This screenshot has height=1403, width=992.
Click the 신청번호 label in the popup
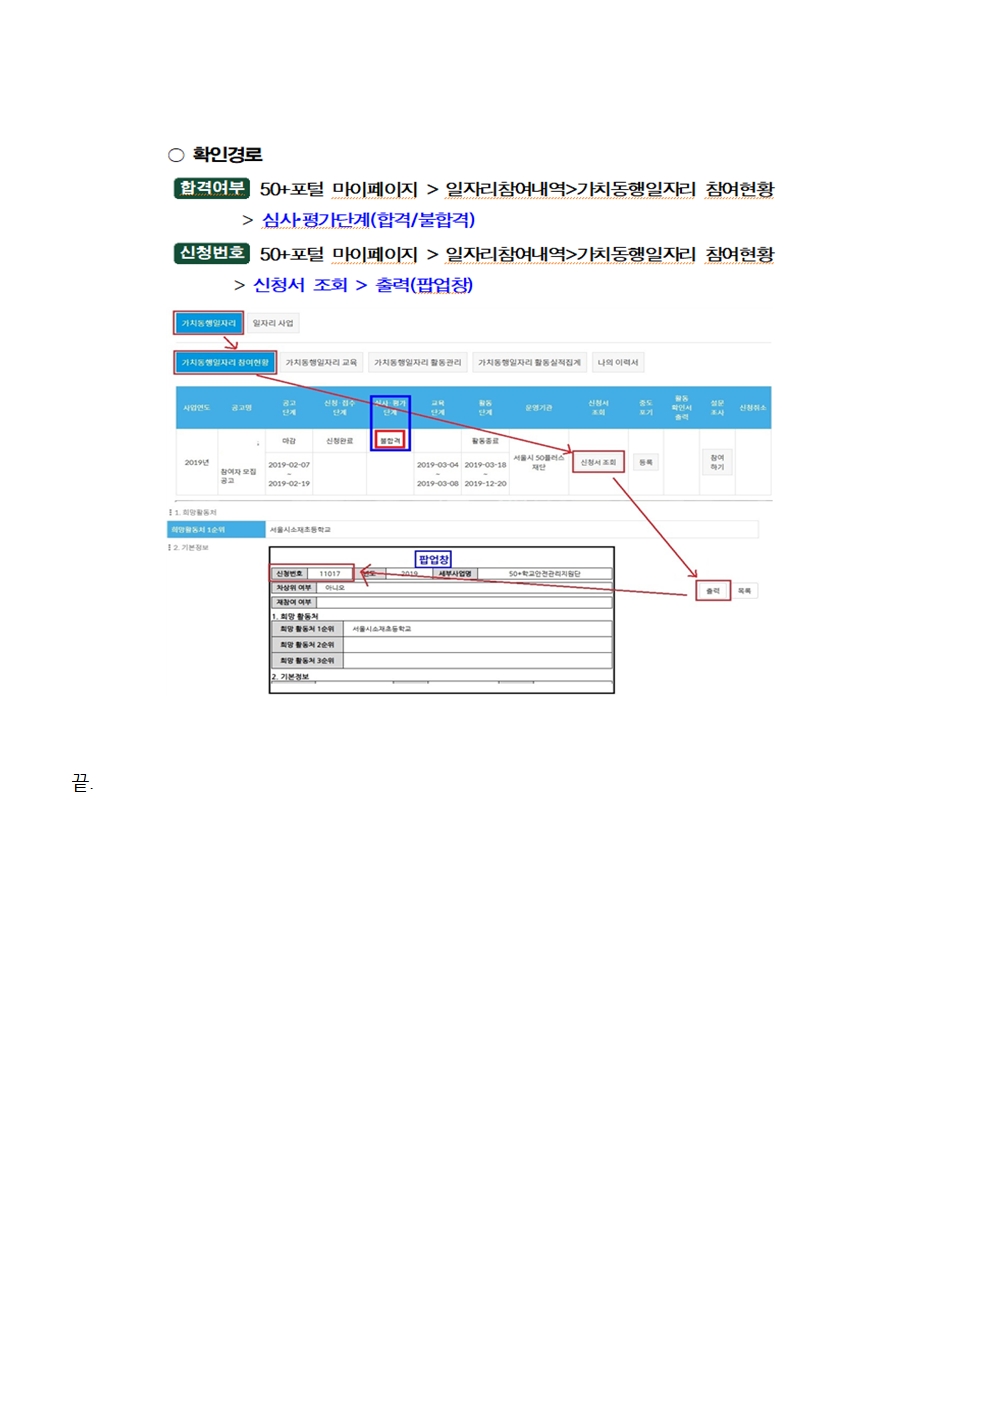(x=289, y=573)
